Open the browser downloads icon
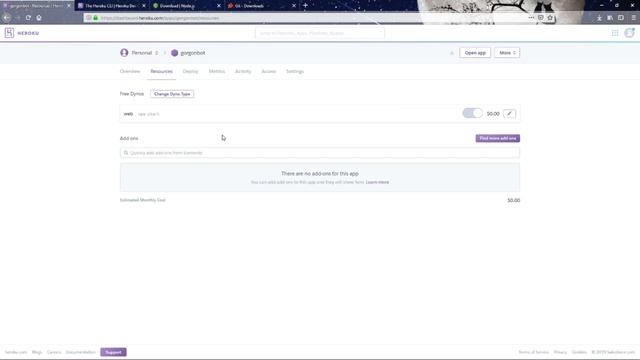640x360 pixels. [x=599, y=18]
